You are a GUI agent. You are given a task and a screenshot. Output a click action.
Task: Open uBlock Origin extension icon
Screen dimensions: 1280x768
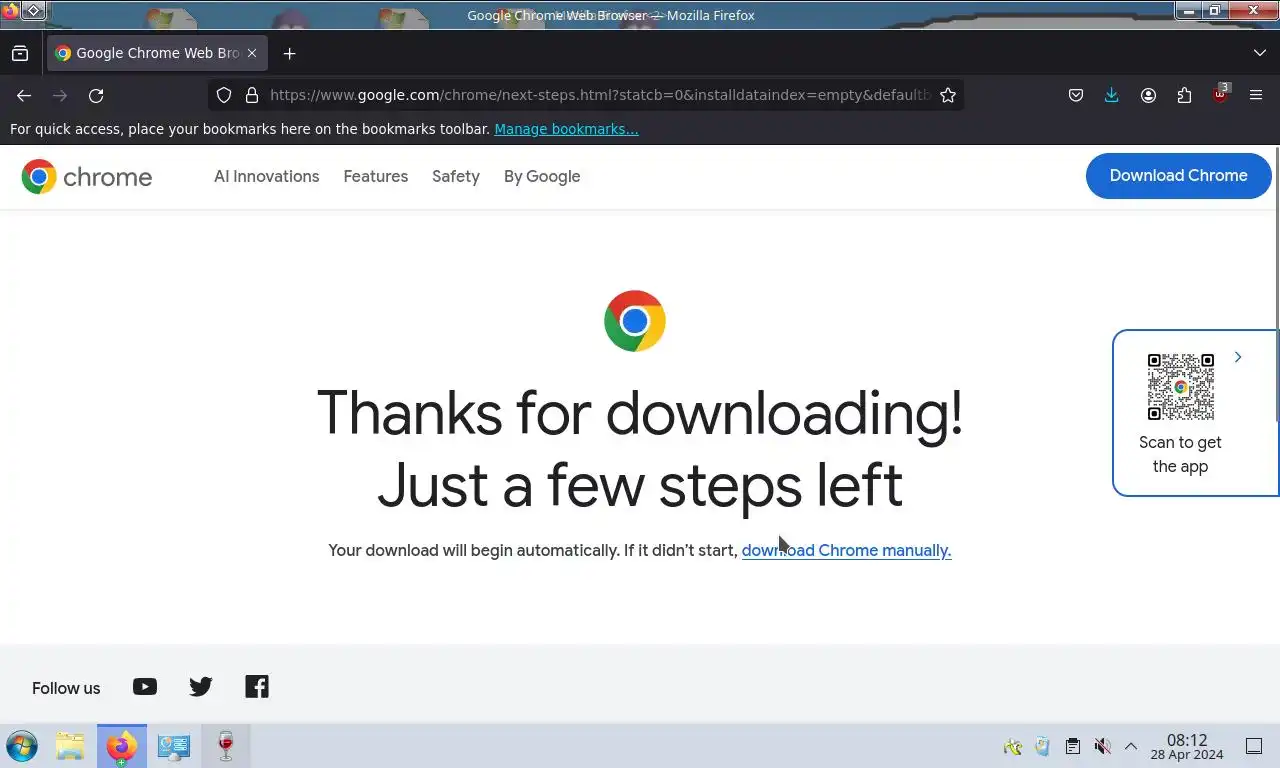[x=1220, y=95]
